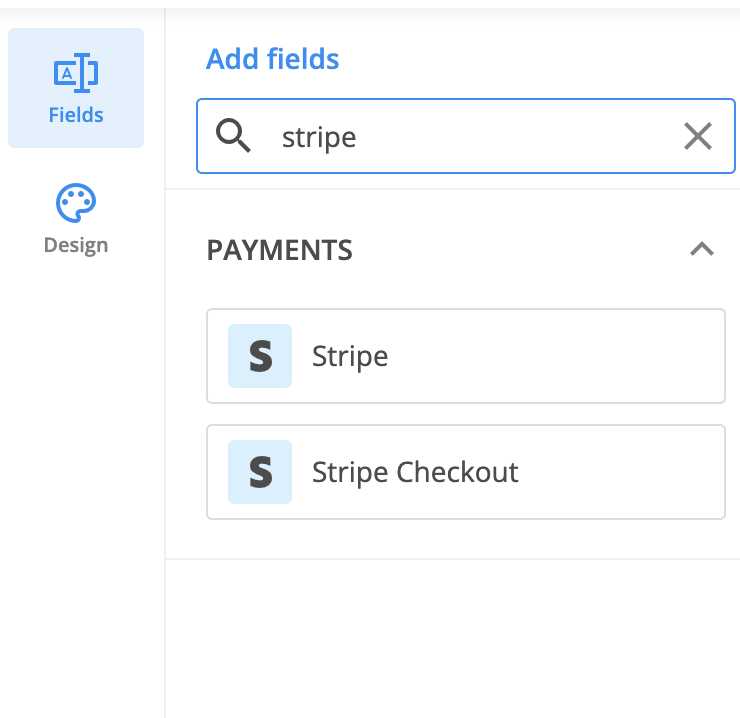Collapse the Payments section chevron

point(702,249)
